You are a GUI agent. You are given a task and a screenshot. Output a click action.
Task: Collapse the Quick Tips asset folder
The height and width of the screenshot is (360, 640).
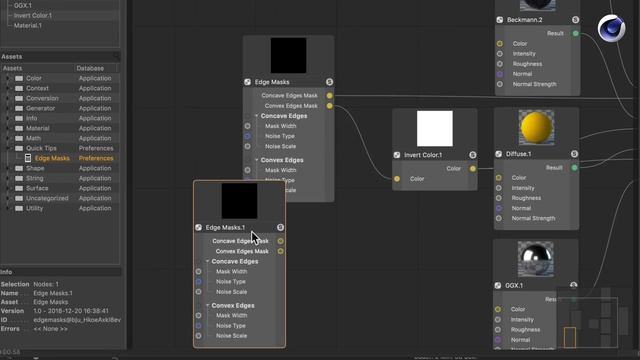pos(8,148)
